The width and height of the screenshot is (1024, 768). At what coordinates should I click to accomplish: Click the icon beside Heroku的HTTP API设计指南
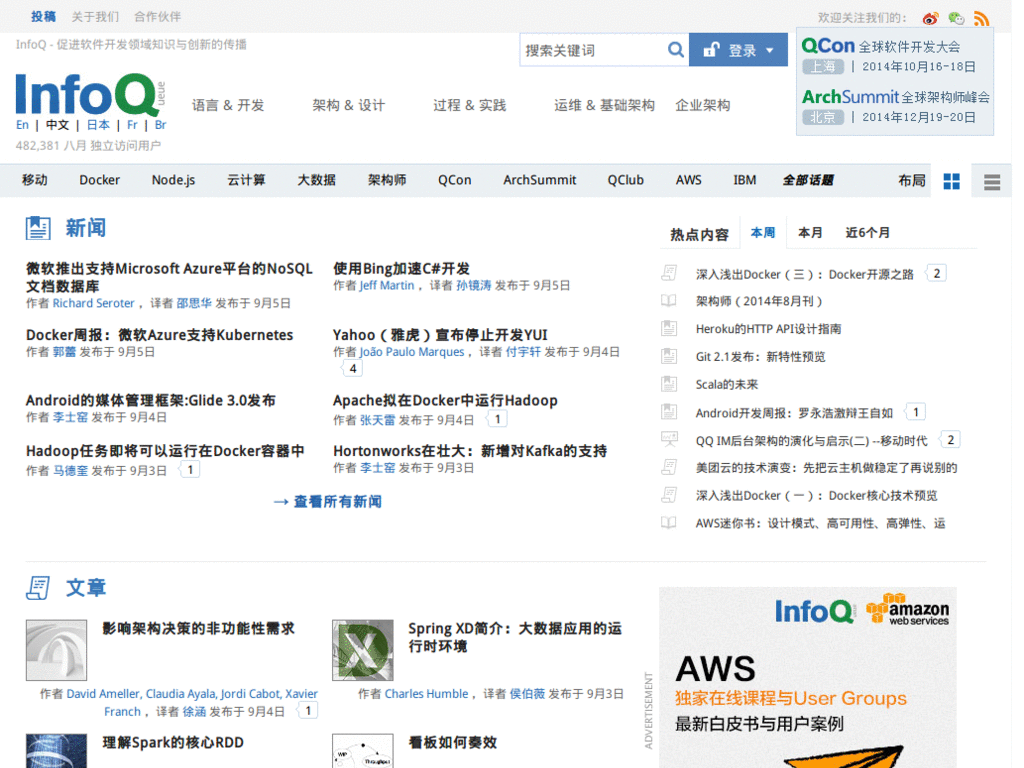(x=669, y=328)
